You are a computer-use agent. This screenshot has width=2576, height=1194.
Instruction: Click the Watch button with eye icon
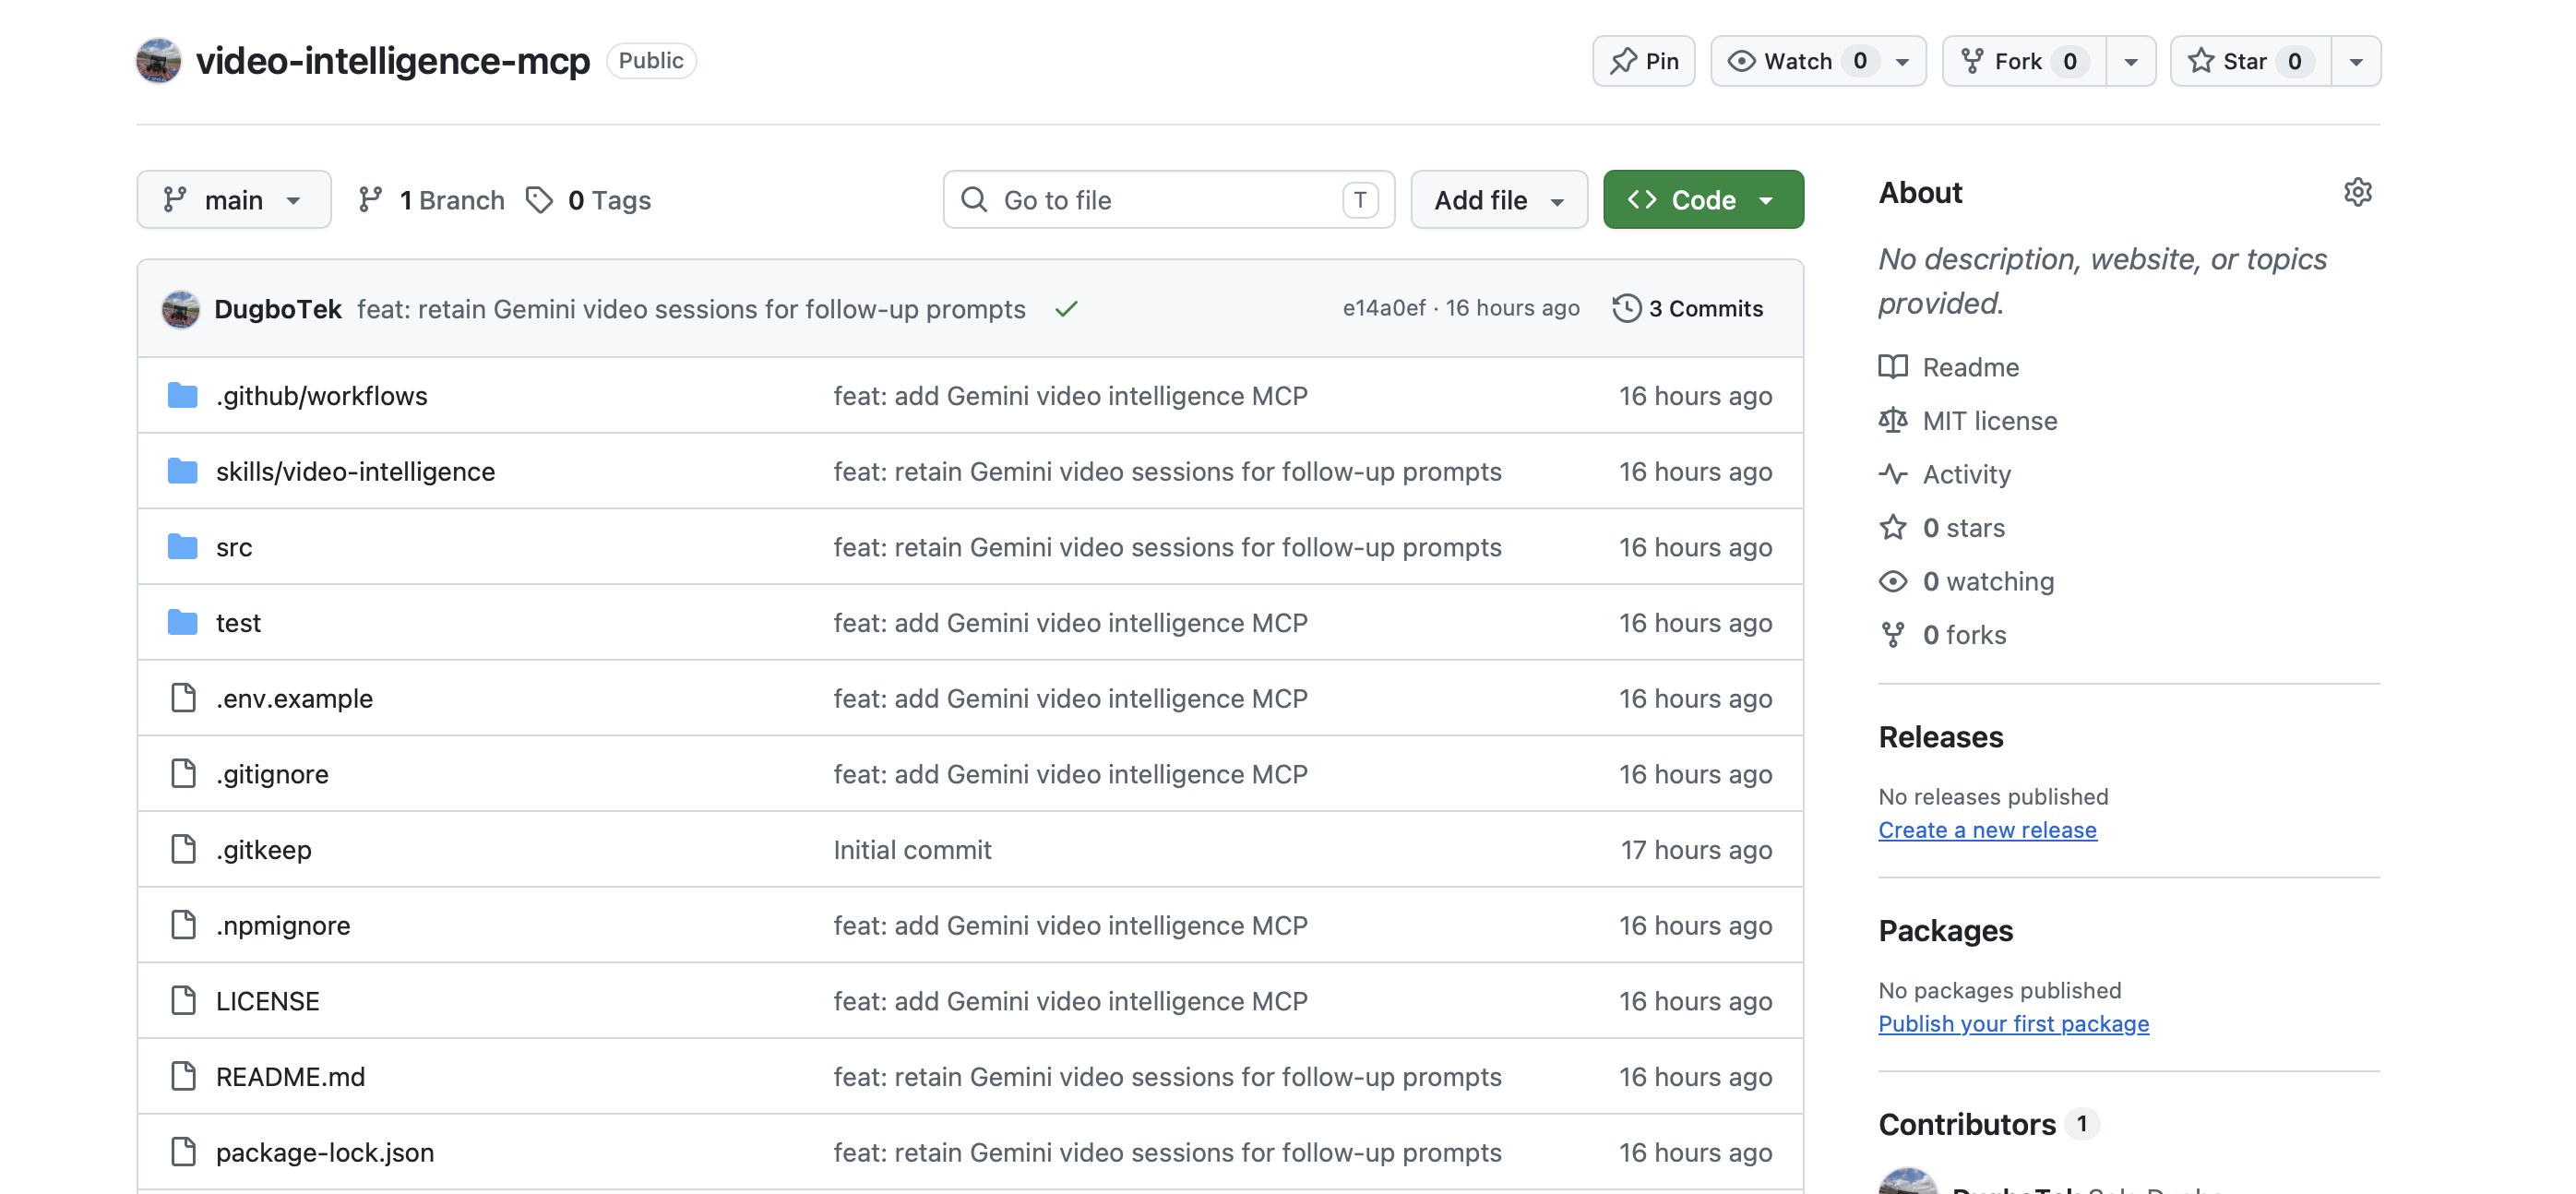click(1817, 61)
